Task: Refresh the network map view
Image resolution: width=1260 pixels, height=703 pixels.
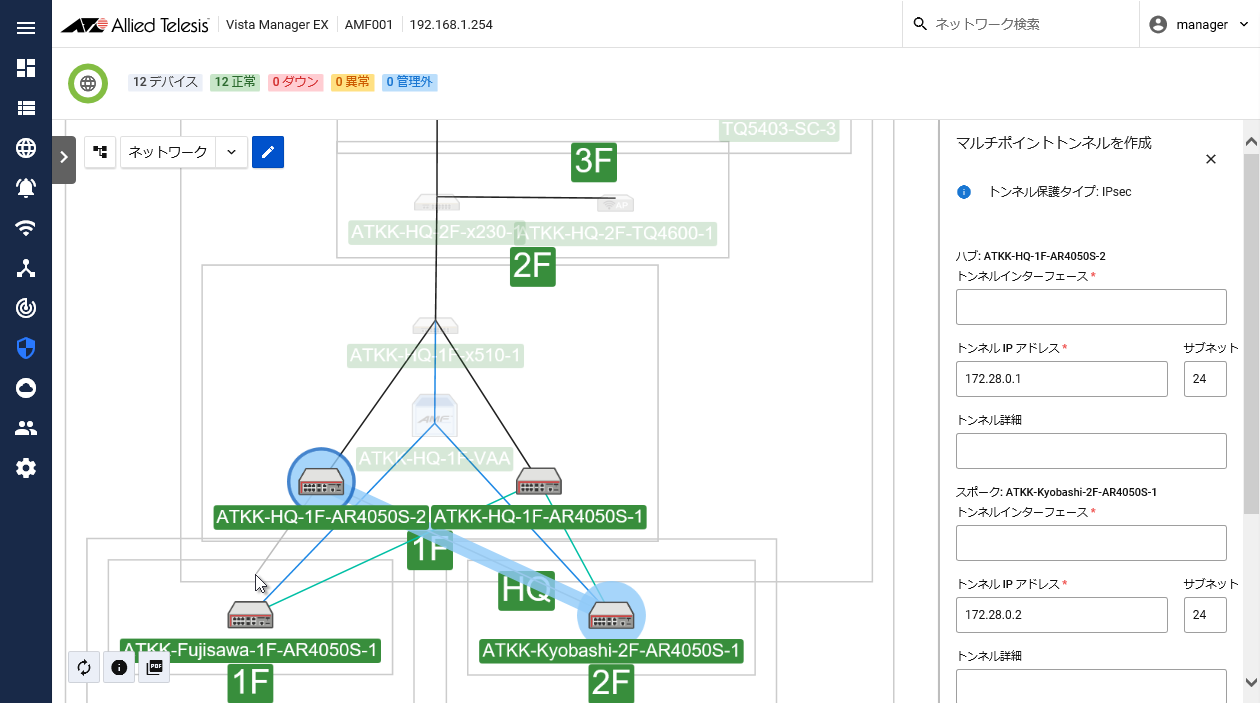Action: (x=84, y=667)
